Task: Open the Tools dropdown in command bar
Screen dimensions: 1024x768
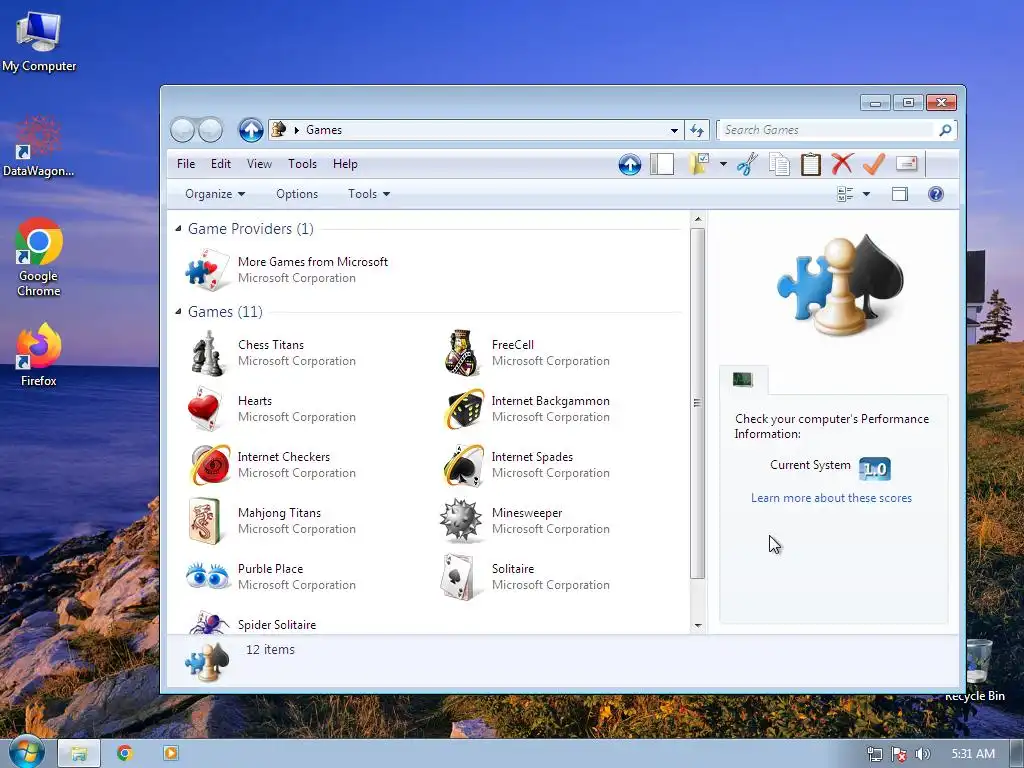Action: click(x=369, y=194)
